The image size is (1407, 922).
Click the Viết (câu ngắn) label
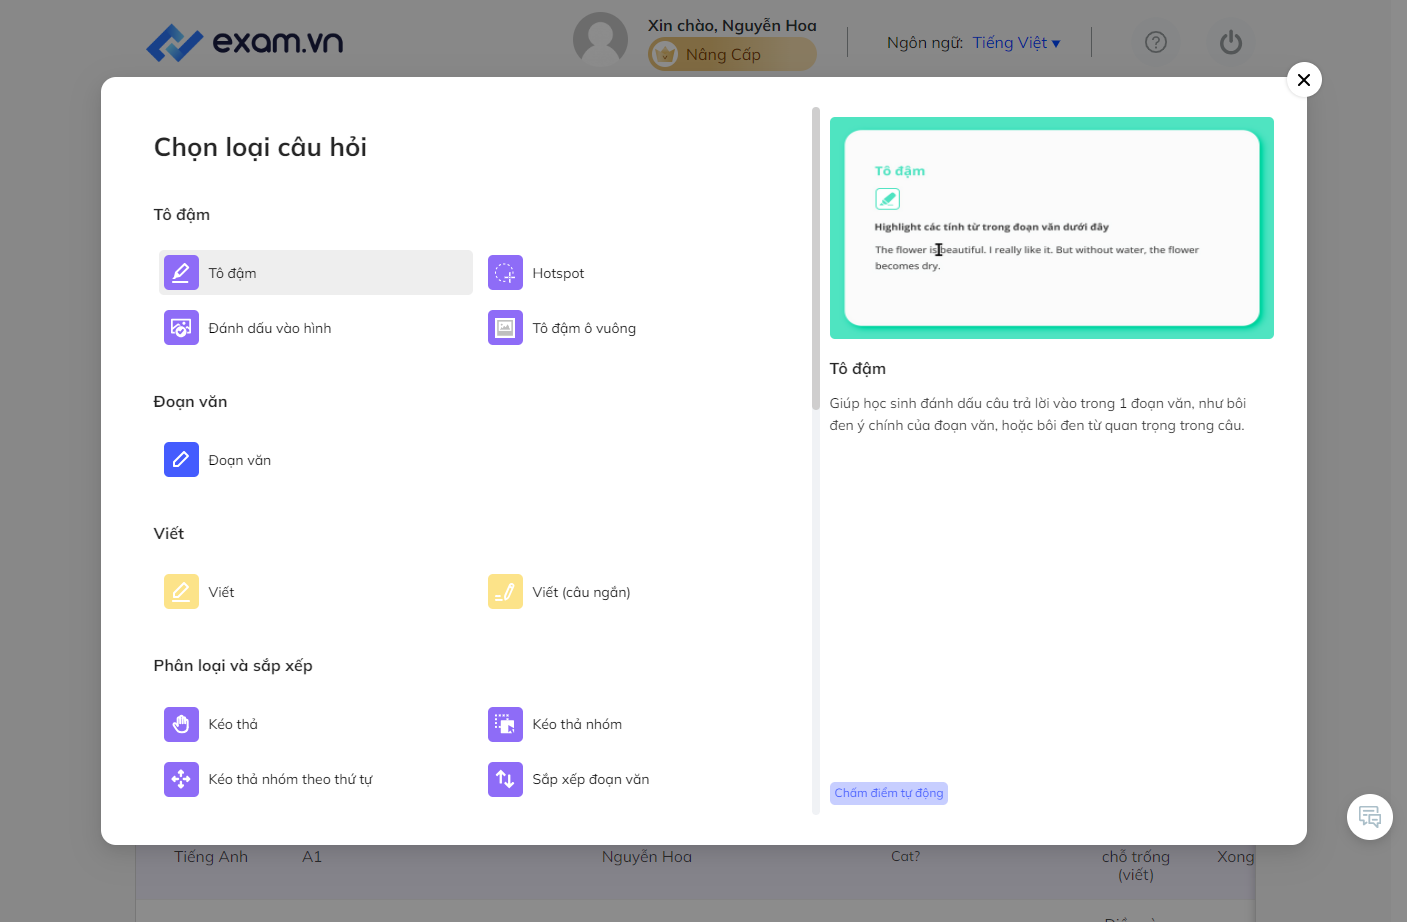581,592
